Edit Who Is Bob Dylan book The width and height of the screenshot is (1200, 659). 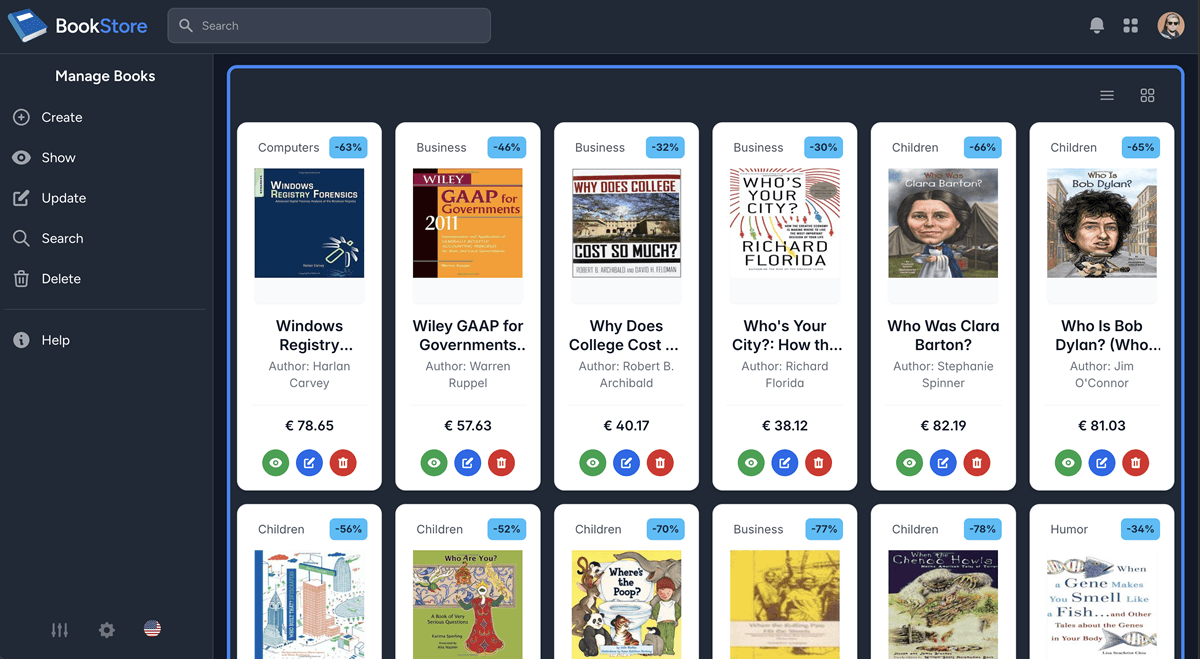1102,463
